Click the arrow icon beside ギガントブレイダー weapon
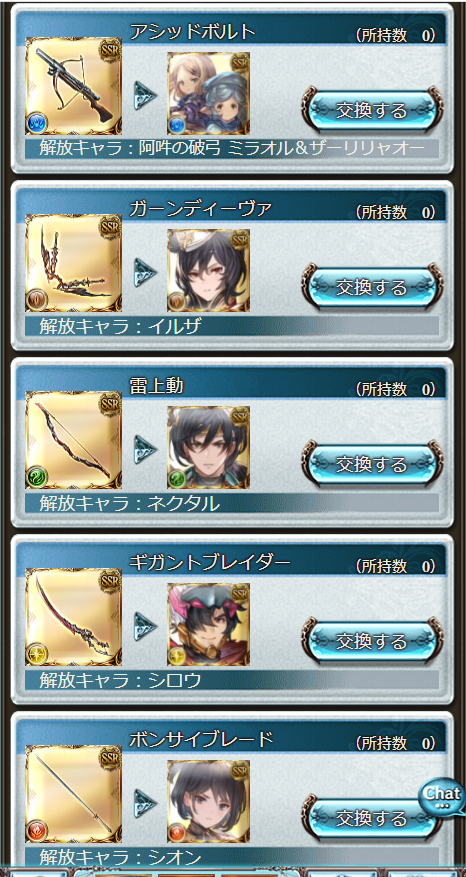The image size is (466, 877). click(145, 626)
